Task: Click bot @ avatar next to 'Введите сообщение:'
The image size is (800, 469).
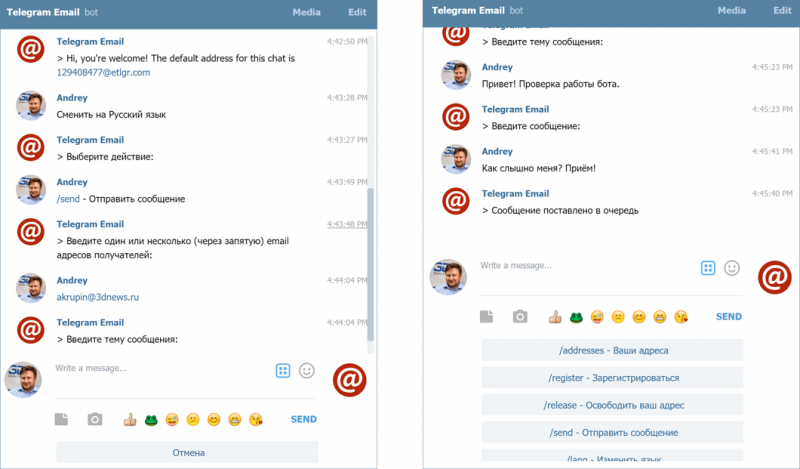Action: [456, 117]
